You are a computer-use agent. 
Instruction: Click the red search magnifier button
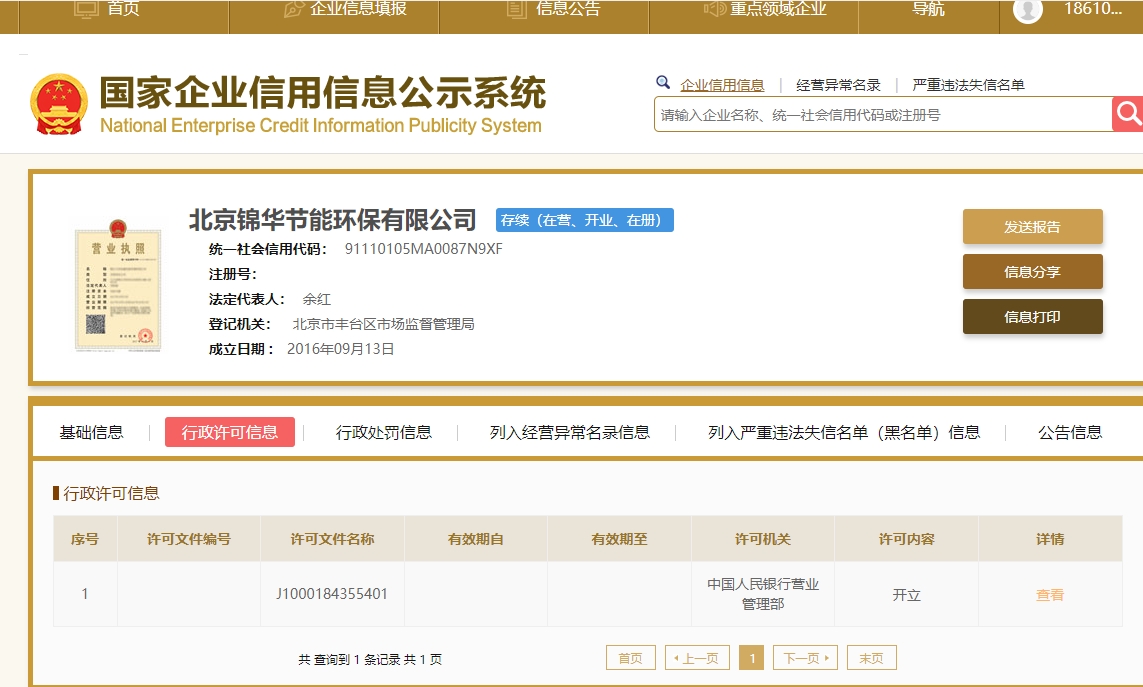1128,114
